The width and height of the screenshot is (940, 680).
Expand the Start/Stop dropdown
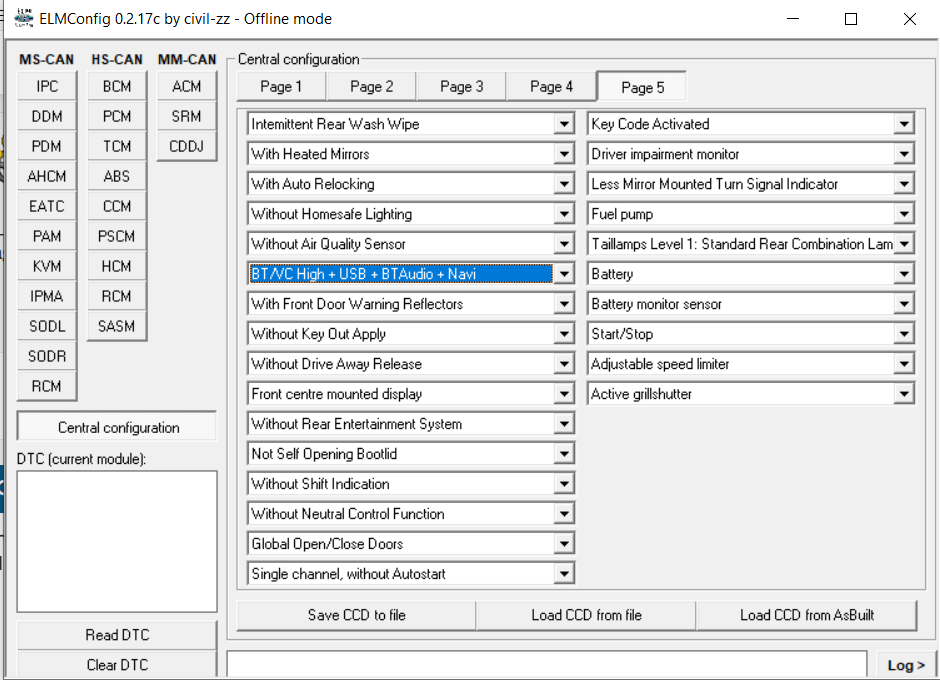904,335
